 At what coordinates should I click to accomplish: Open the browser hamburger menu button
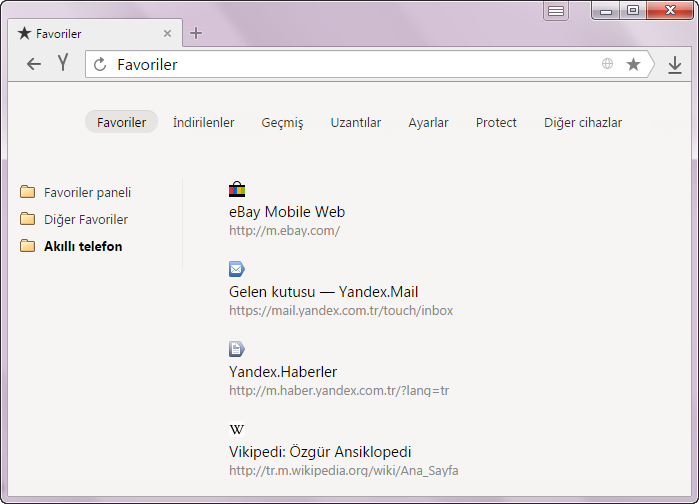pos(555,11)
